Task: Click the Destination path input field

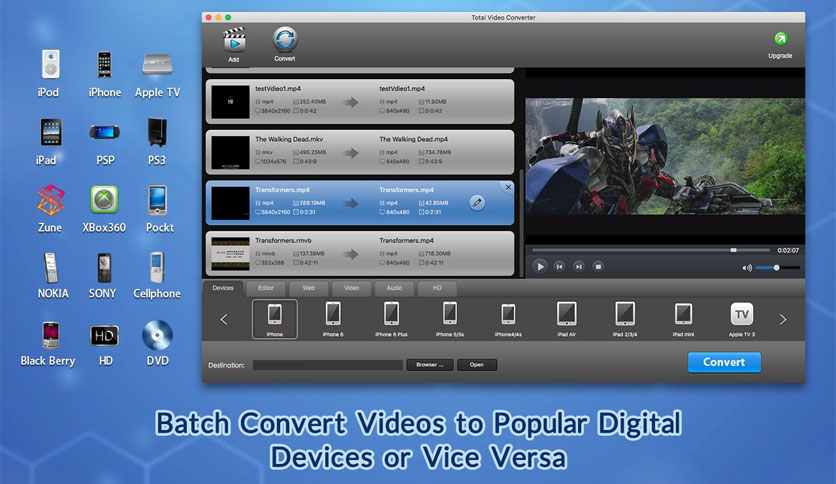Action: pyautogui.click(x=327, y=365)
